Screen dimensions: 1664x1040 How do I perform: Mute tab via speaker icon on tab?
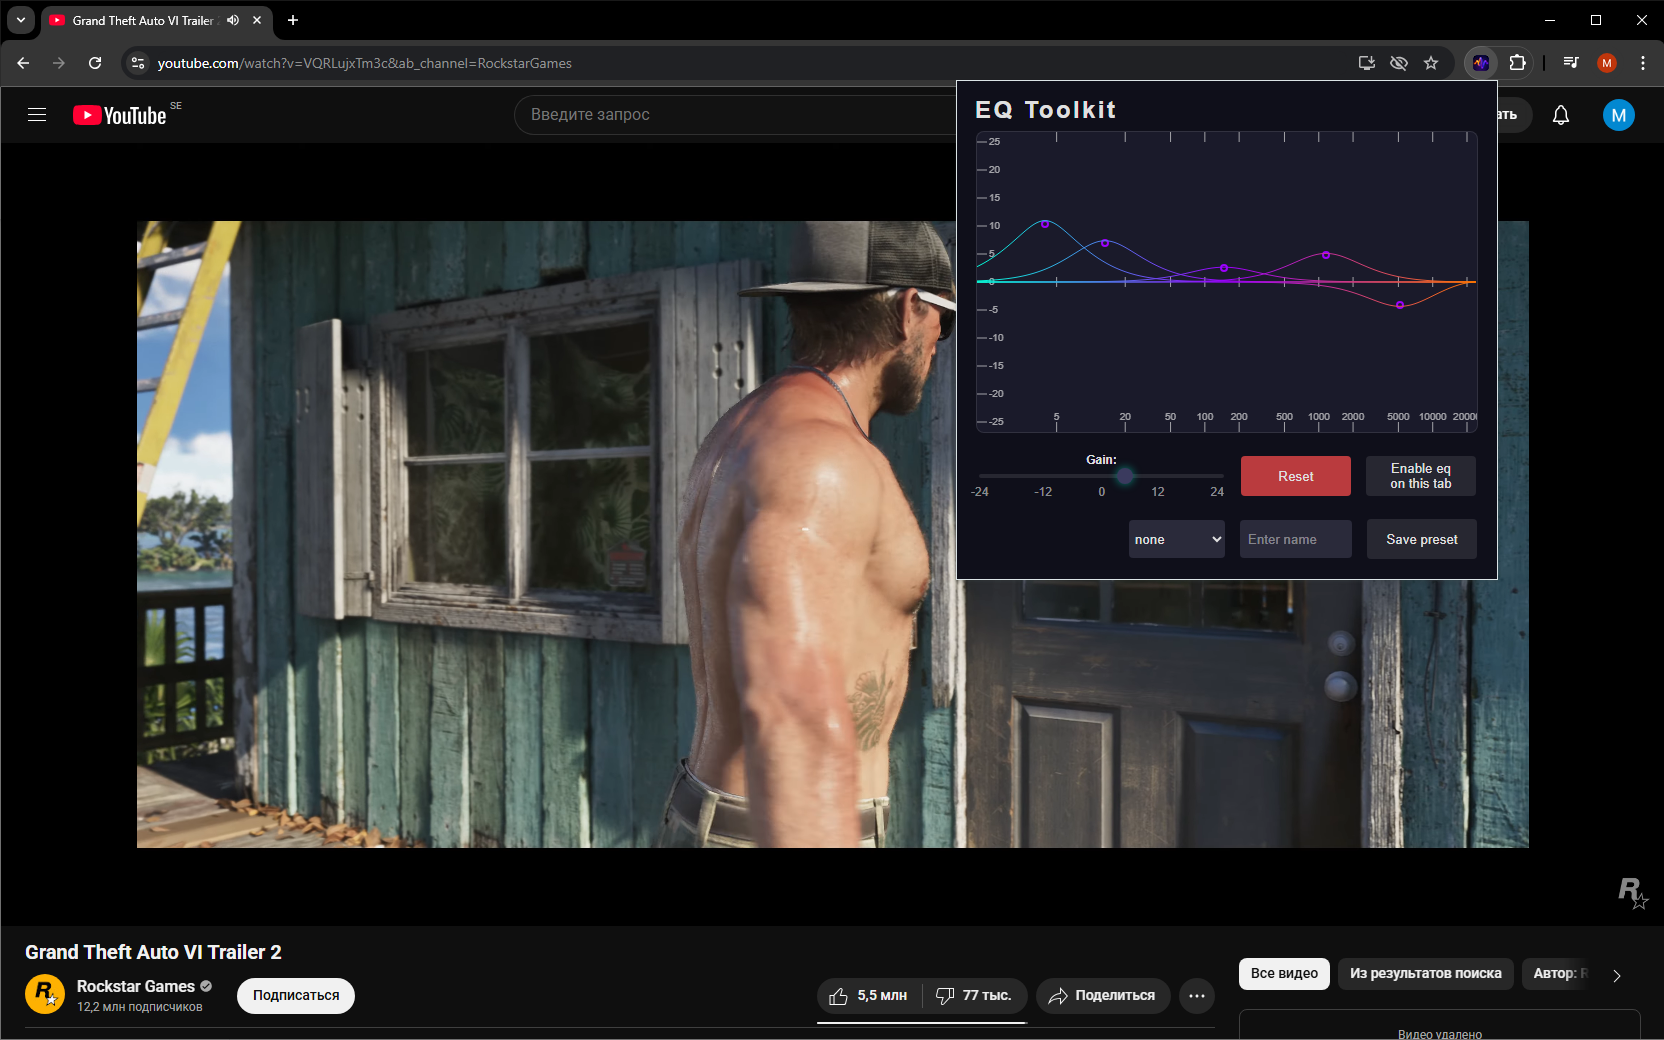coord(233,20)
